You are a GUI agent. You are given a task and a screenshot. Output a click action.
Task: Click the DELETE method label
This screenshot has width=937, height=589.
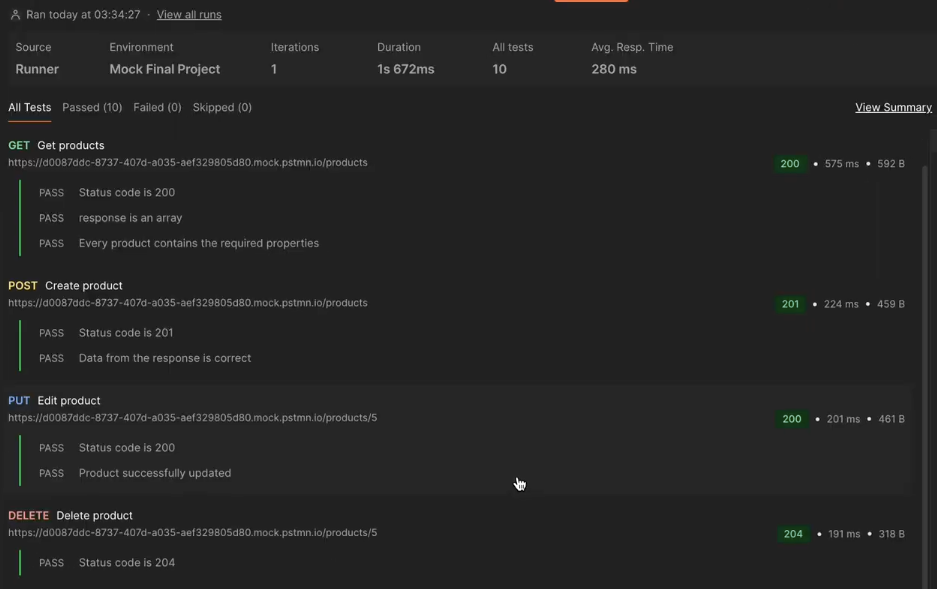[28, 515]
